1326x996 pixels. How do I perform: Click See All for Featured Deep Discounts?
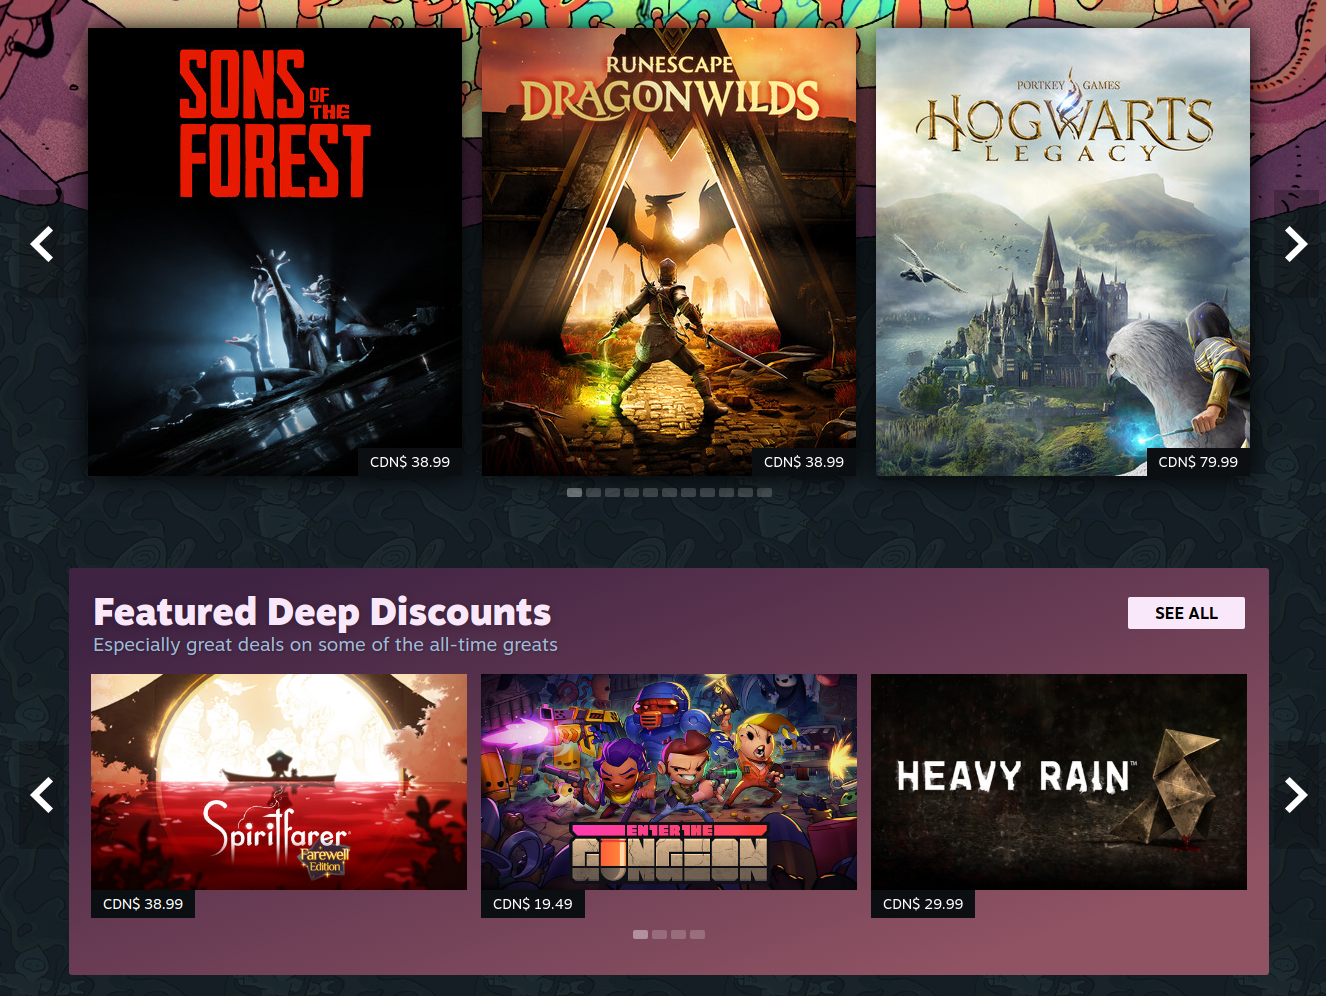pos(1186,613)
